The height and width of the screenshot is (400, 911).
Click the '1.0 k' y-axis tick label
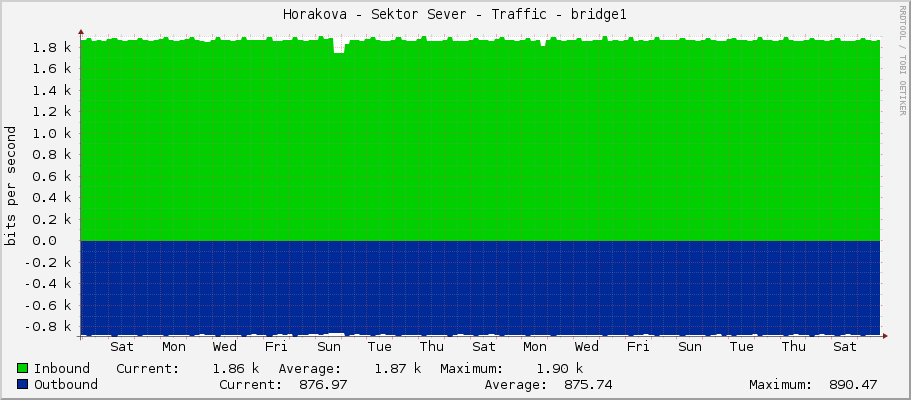click(52, 133)
